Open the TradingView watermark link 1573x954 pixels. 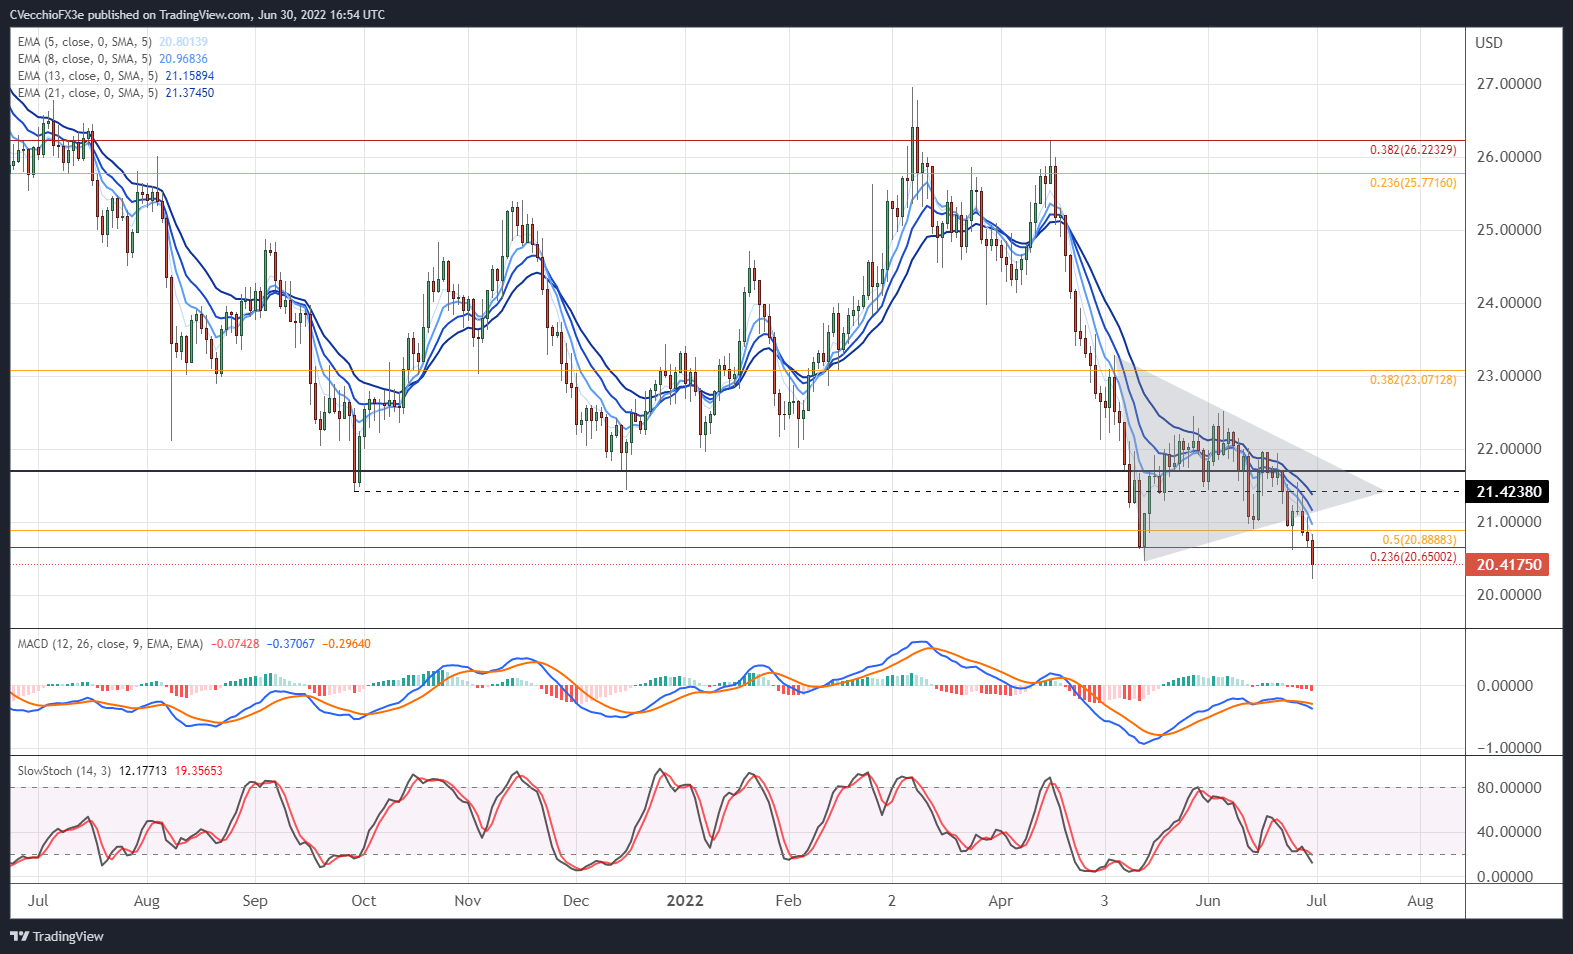[x=57, y=937]
